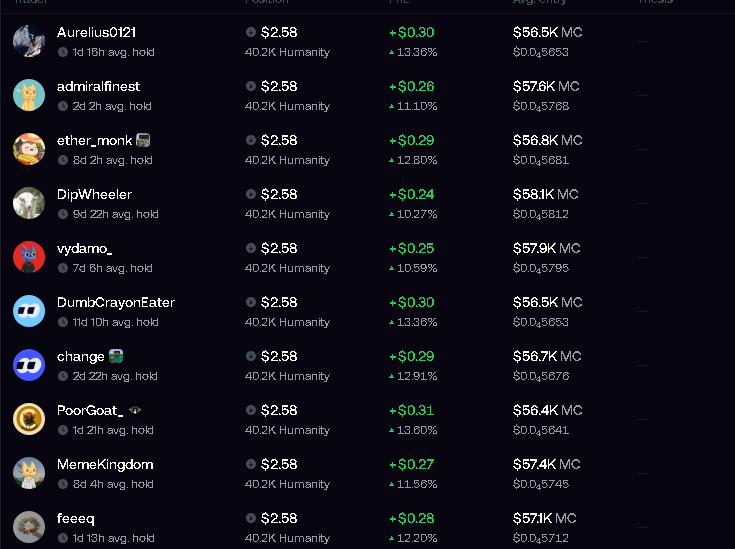Viewport: 735px width, 549px height.
Task: Click the eye badge beside PoorGoat_
Action: tap(135, 410)
